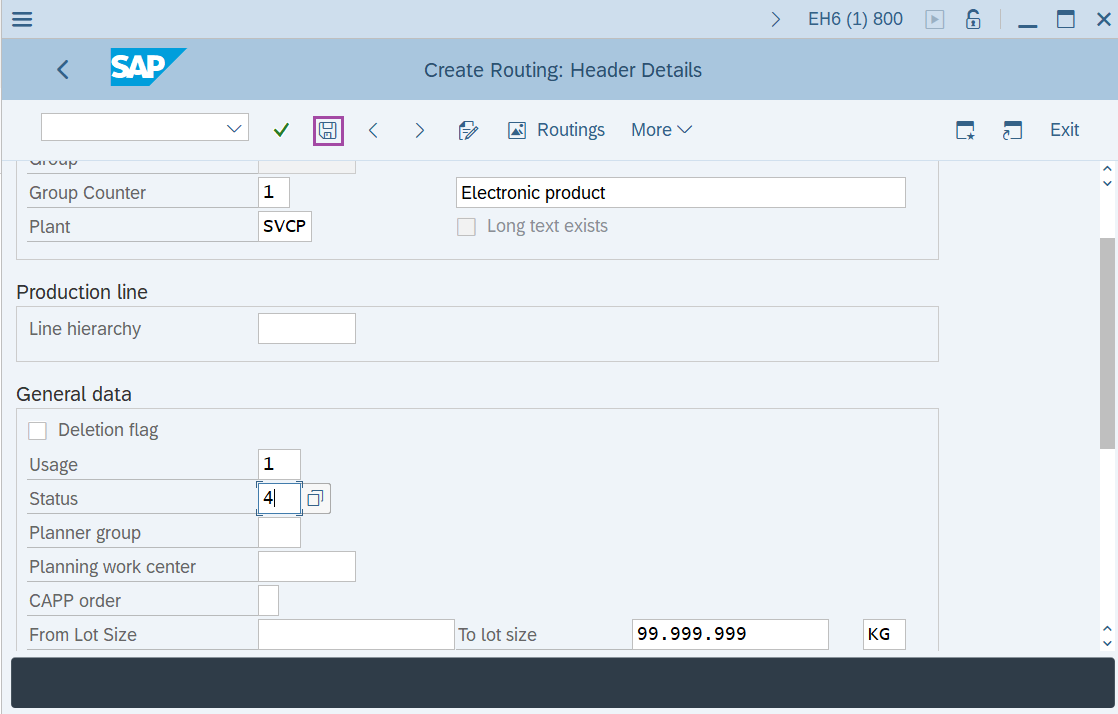Click the Long text exists checkbox
The image size is (1118, 714).
466,227
